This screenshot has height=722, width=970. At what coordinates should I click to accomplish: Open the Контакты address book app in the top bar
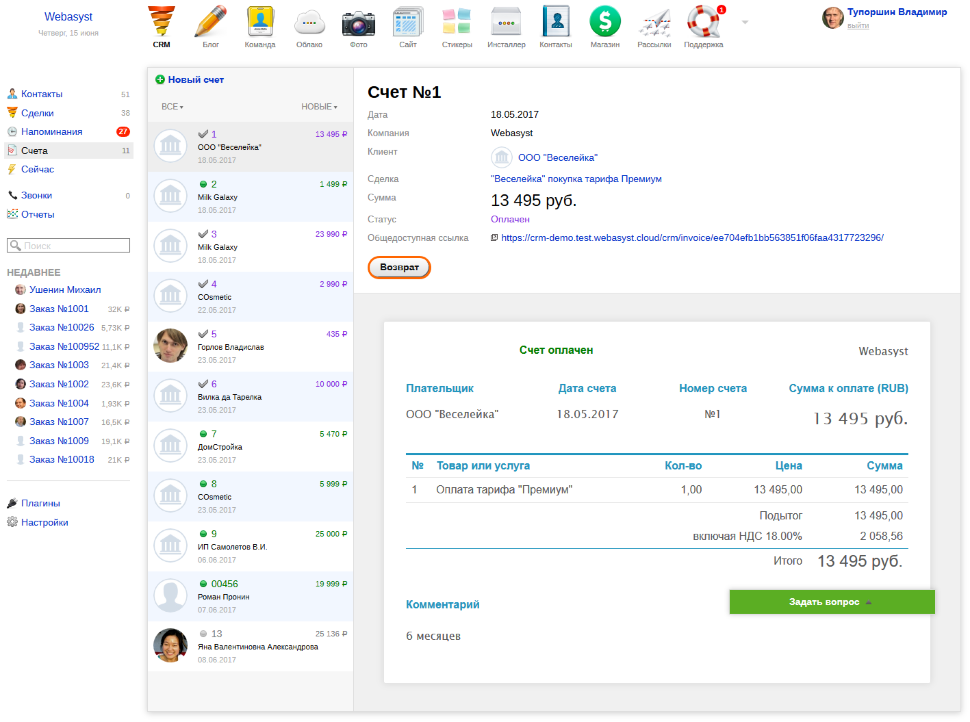(x=556, y=27)
